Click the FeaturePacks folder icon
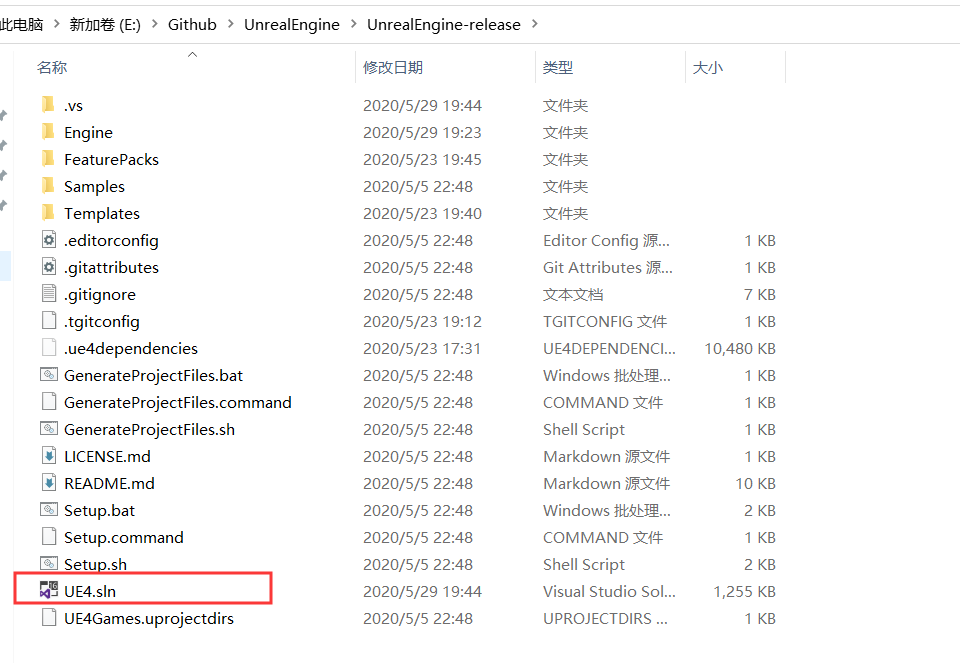 point(48,159)
